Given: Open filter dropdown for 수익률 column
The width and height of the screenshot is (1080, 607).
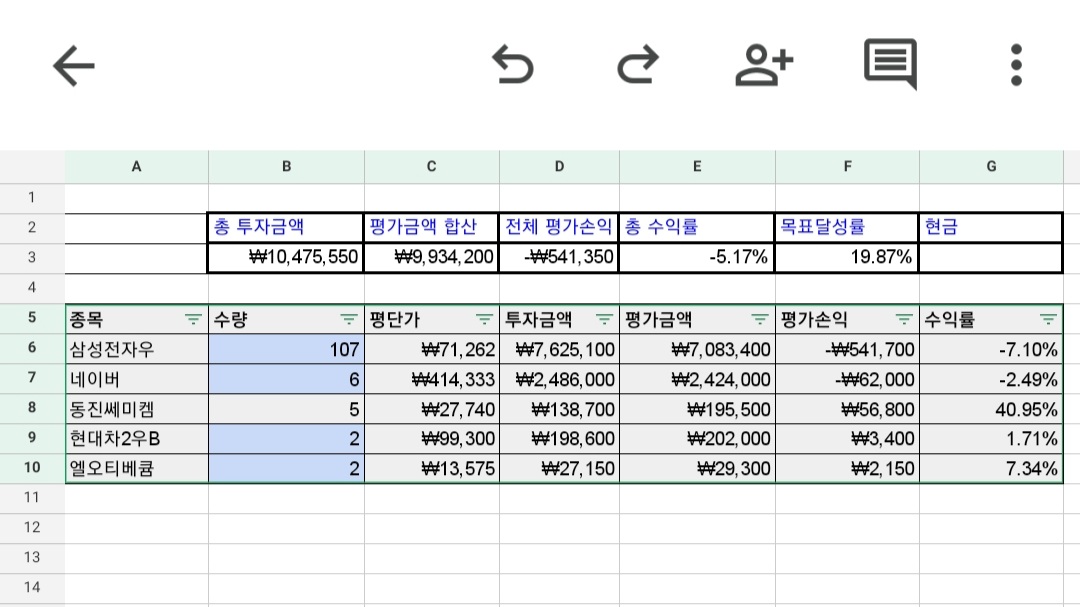Looking at the screenshot, I should point(1048,319).
